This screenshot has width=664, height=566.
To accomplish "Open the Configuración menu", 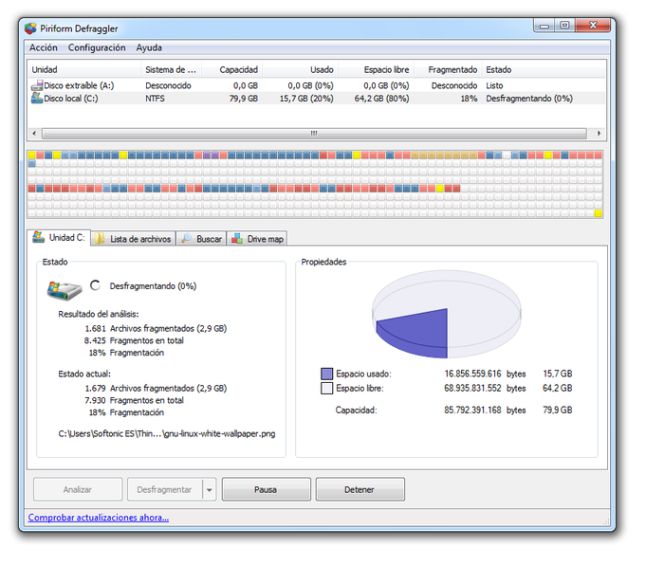I will tap(97, 47).
